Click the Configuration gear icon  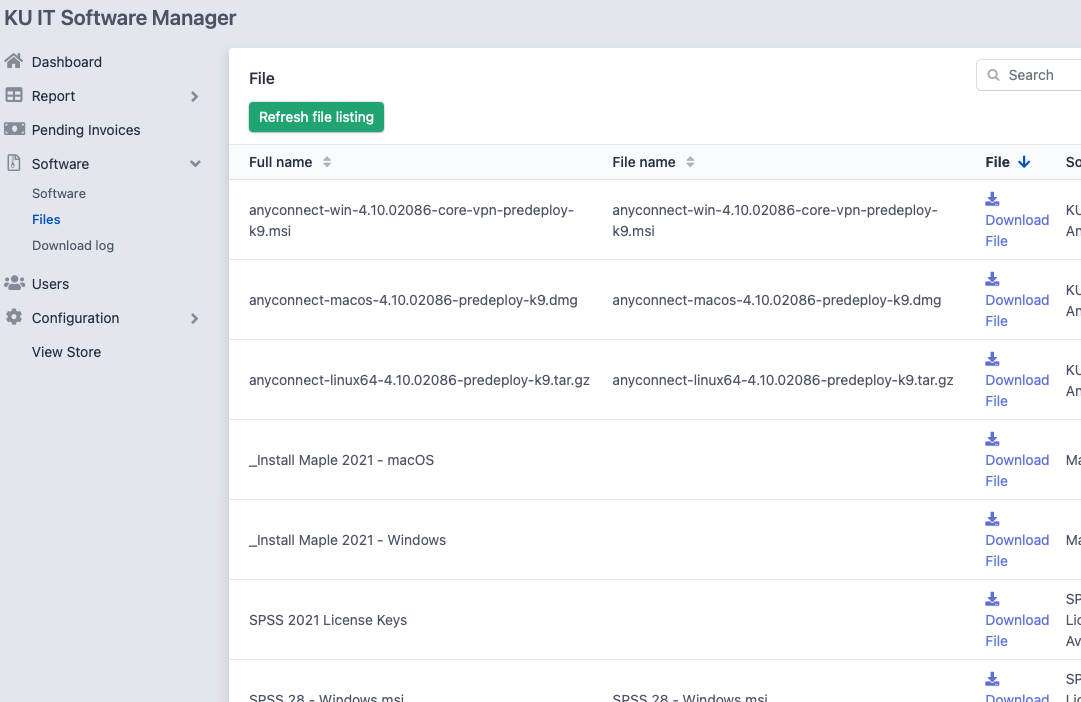[14, 317]
